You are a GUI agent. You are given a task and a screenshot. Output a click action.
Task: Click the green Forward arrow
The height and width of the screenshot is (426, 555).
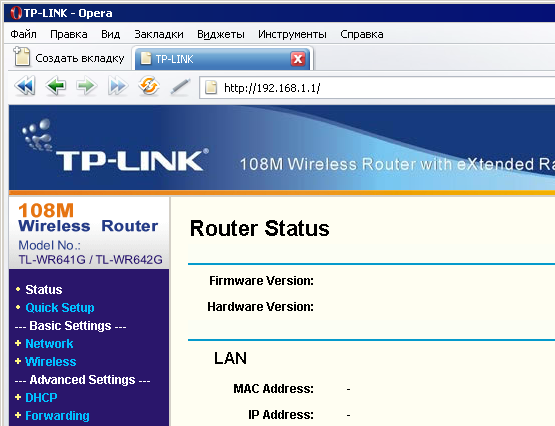click(86, 86)
